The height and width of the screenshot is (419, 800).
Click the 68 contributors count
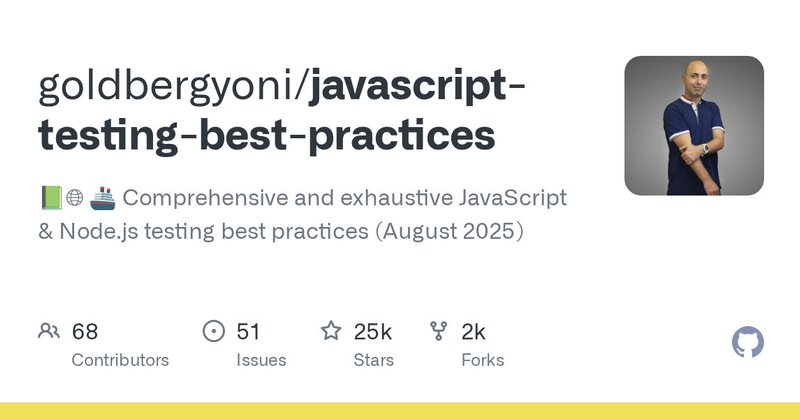pos(85,332)
